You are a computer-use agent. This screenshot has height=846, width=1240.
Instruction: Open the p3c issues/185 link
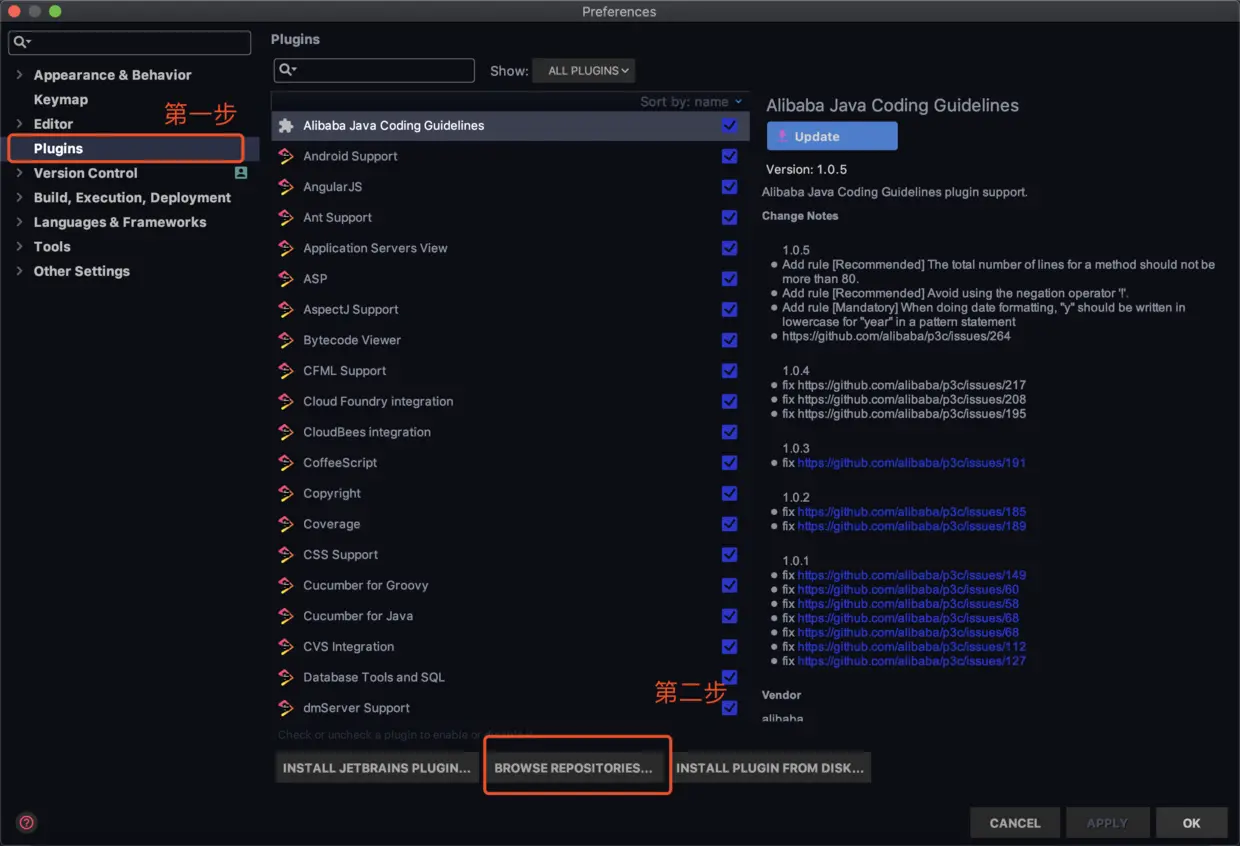[911, 512]
